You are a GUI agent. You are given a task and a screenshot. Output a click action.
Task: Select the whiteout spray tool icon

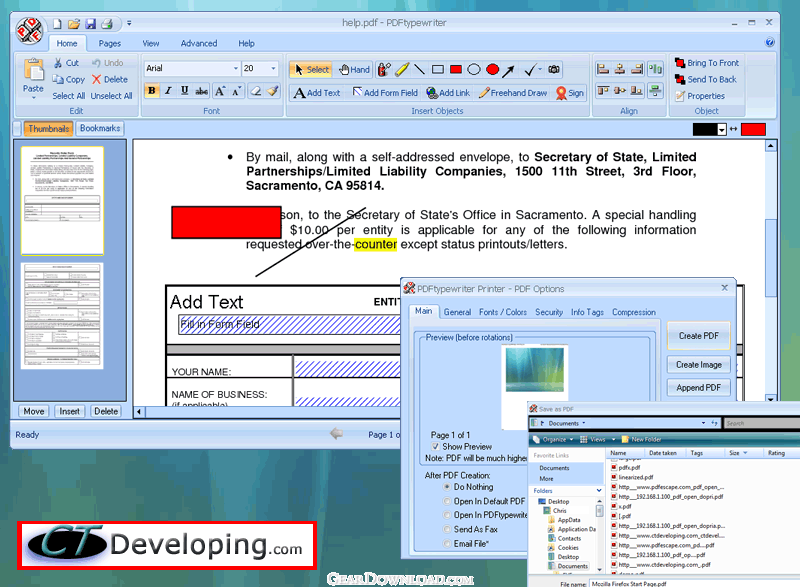point(384,69)
